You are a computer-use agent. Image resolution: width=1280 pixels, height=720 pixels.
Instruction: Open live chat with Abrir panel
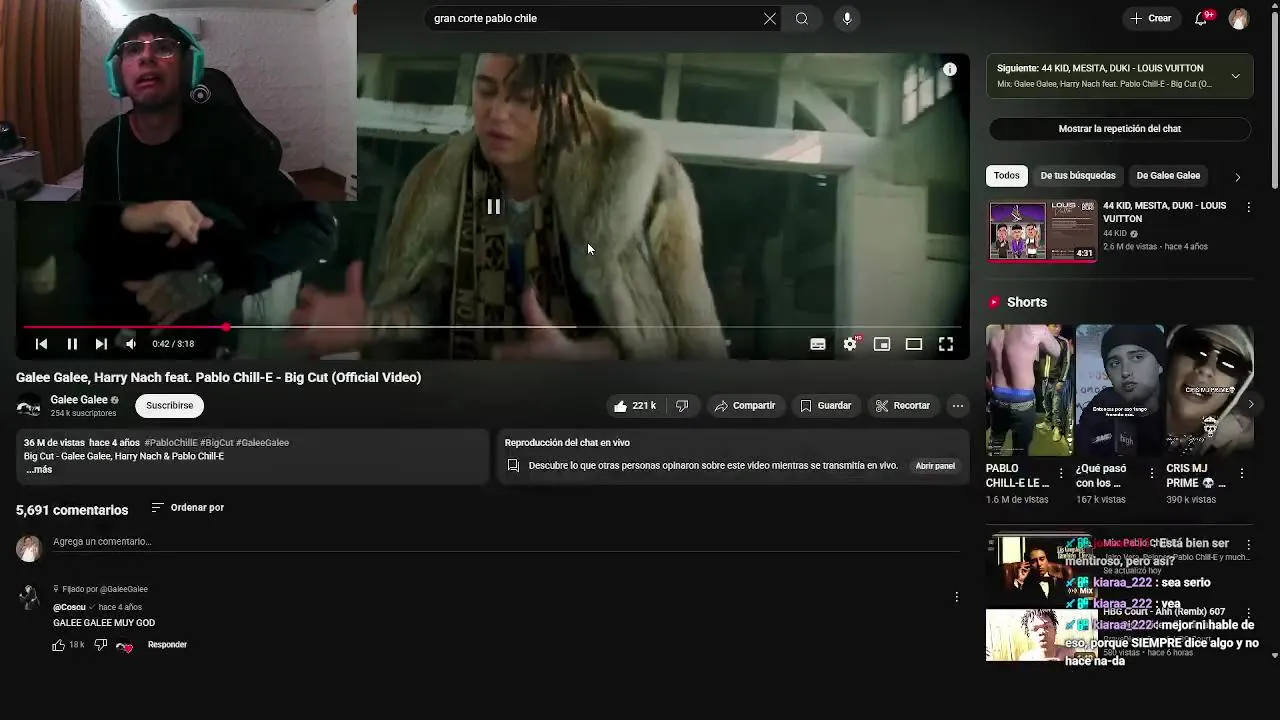(x=935, y=466)
